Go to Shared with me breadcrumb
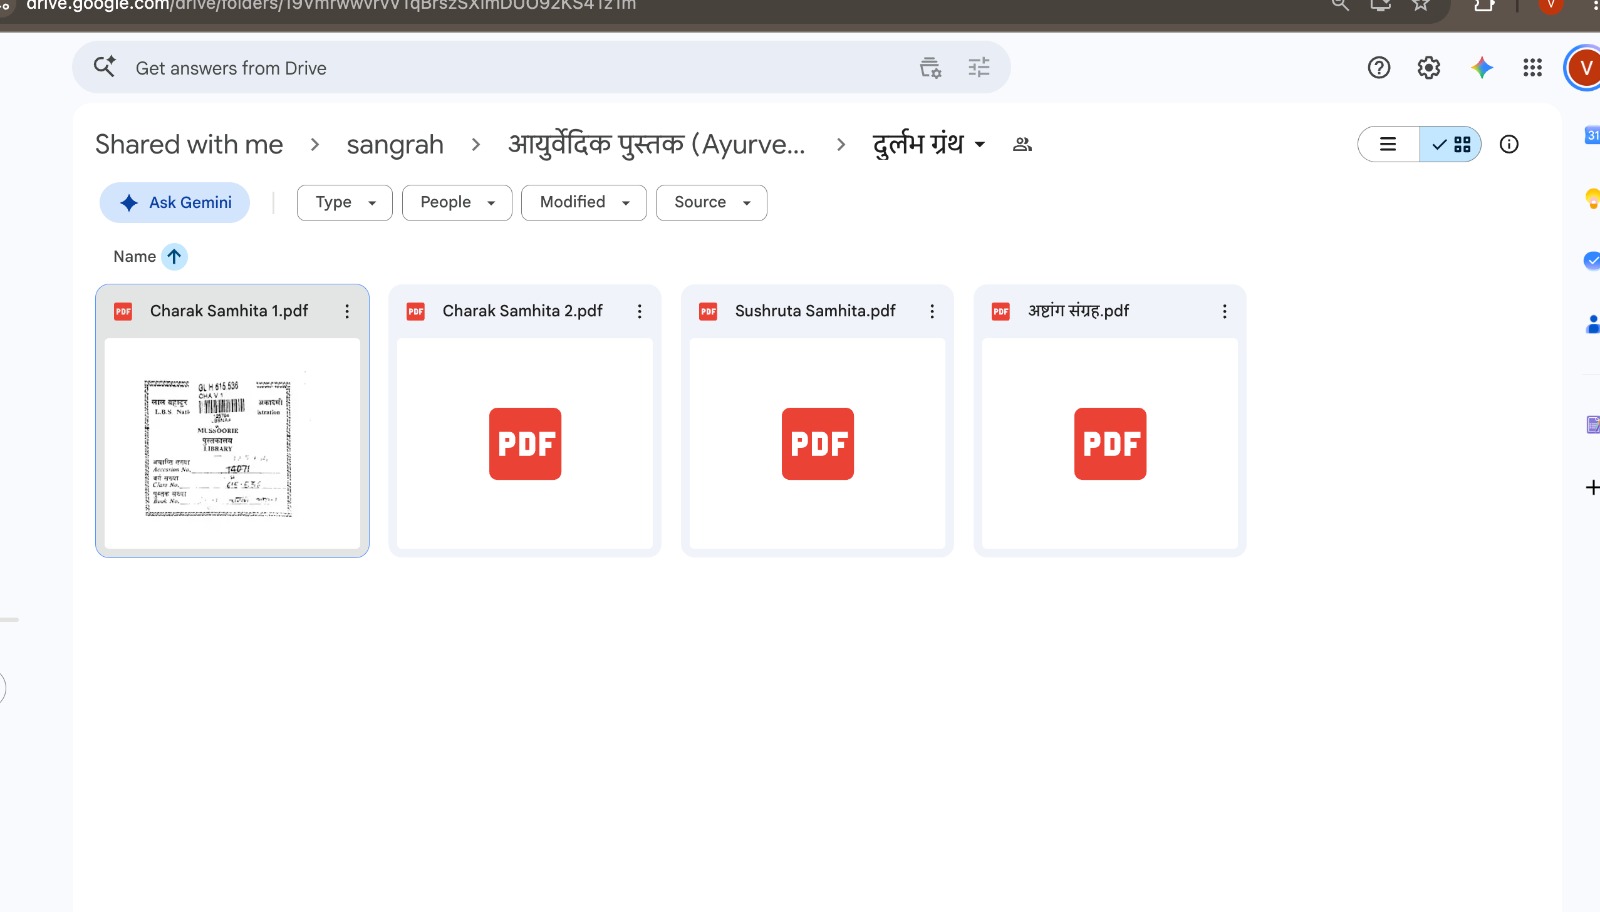This screenshot has height=912, width=1600. [189, 144]
